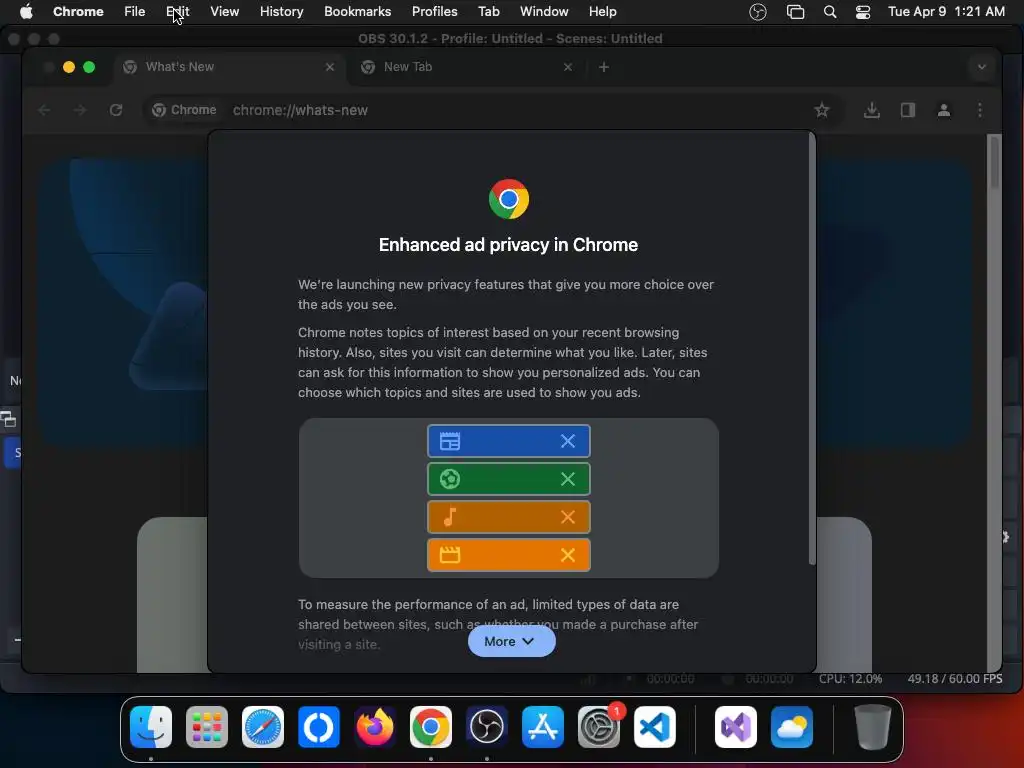Remove the blue news topic chip
1024x768 pixels.
(x=568, y=441)
